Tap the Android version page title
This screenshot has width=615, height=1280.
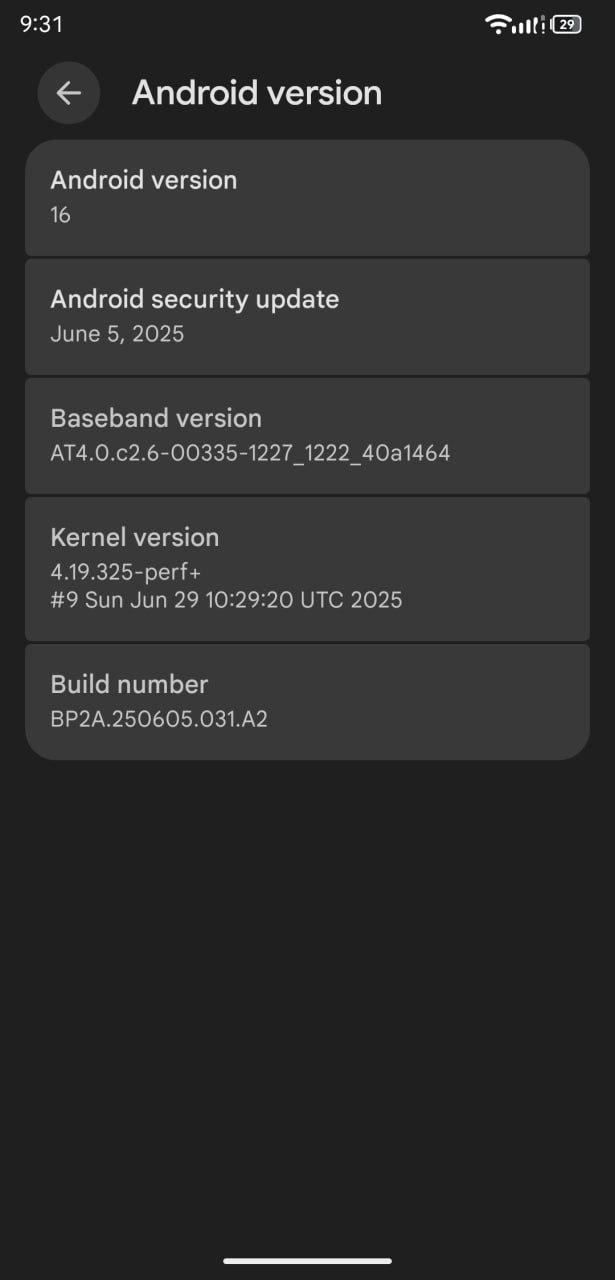[x=257, y=93]
